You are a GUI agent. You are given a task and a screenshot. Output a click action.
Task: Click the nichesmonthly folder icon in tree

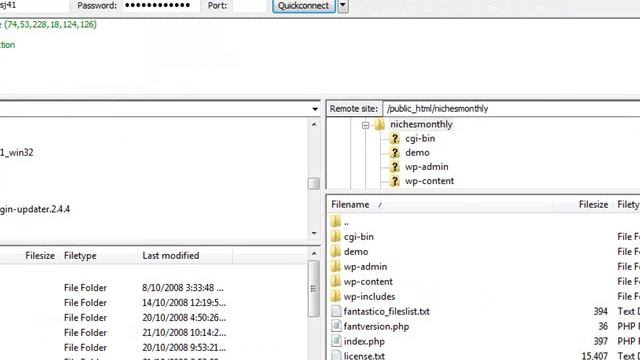coord(380,124)
